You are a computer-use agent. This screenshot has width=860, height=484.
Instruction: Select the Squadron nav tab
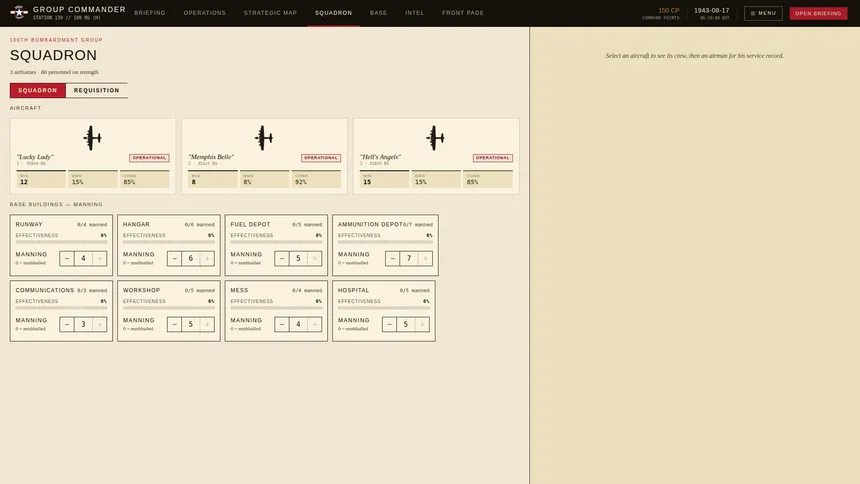pos(333,13)
